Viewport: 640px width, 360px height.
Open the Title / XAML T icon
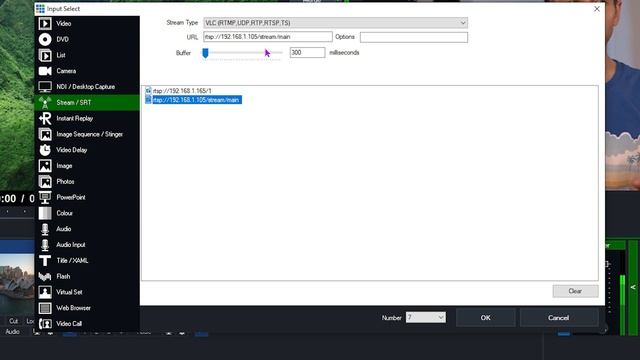[45, 260]
